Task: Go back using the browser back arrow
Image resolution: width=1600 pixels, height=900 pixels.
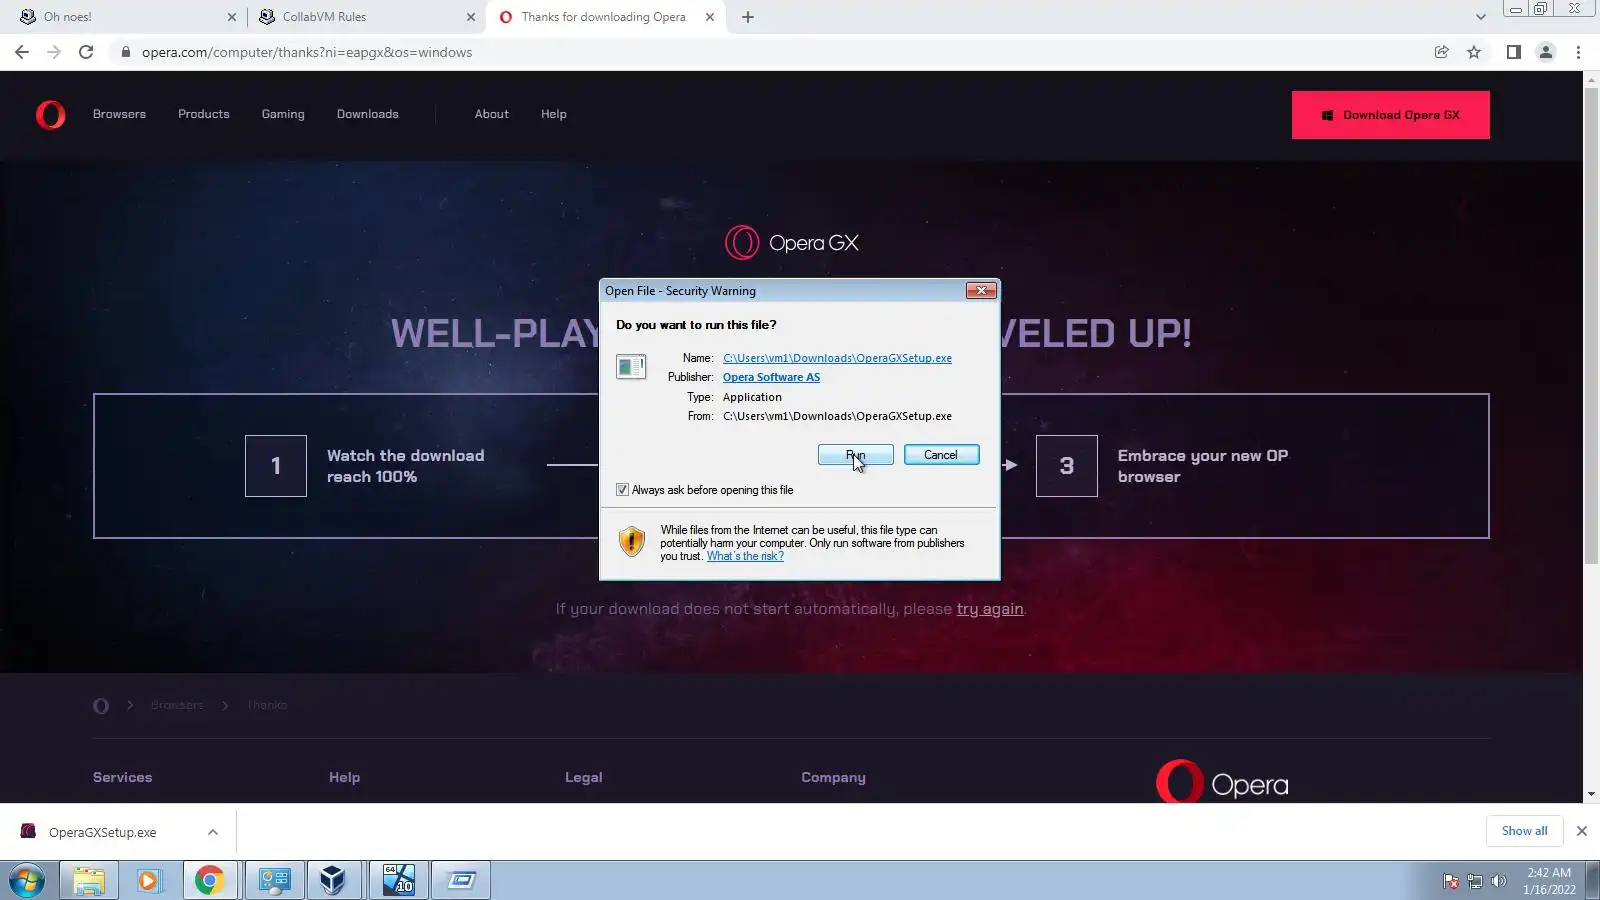Action: pos(22,52)
